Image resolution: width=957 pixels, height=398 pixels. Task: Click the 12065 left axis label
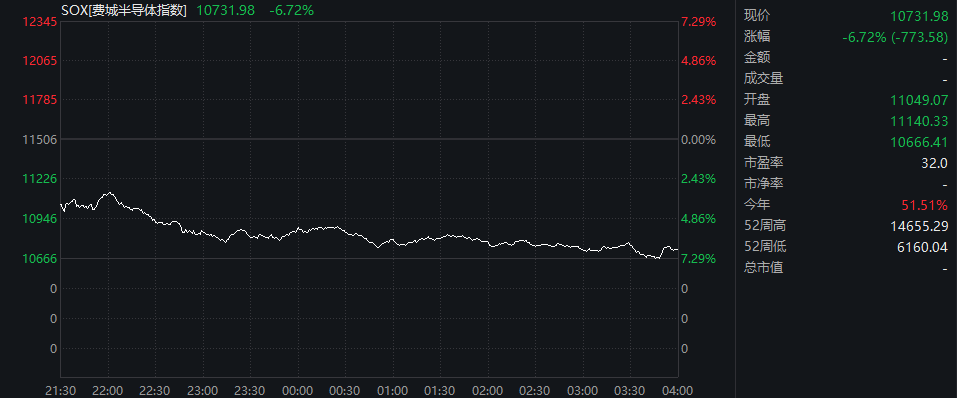pyautogui.click(x=39, y=61)
